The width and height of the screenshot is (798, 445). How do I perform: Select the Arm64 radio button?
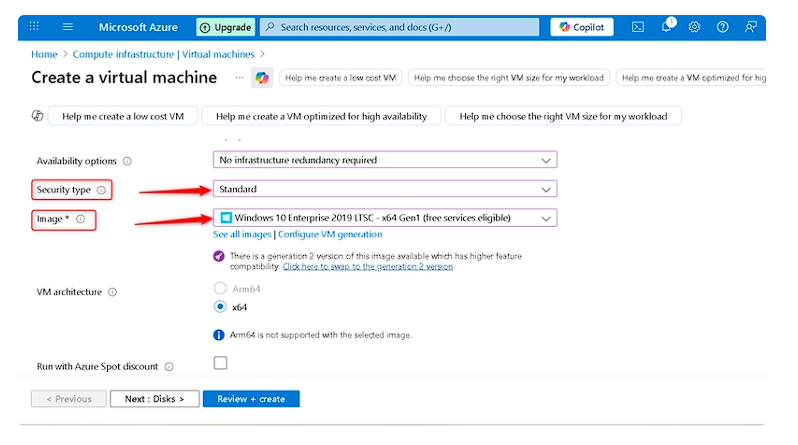click(220, 289)
